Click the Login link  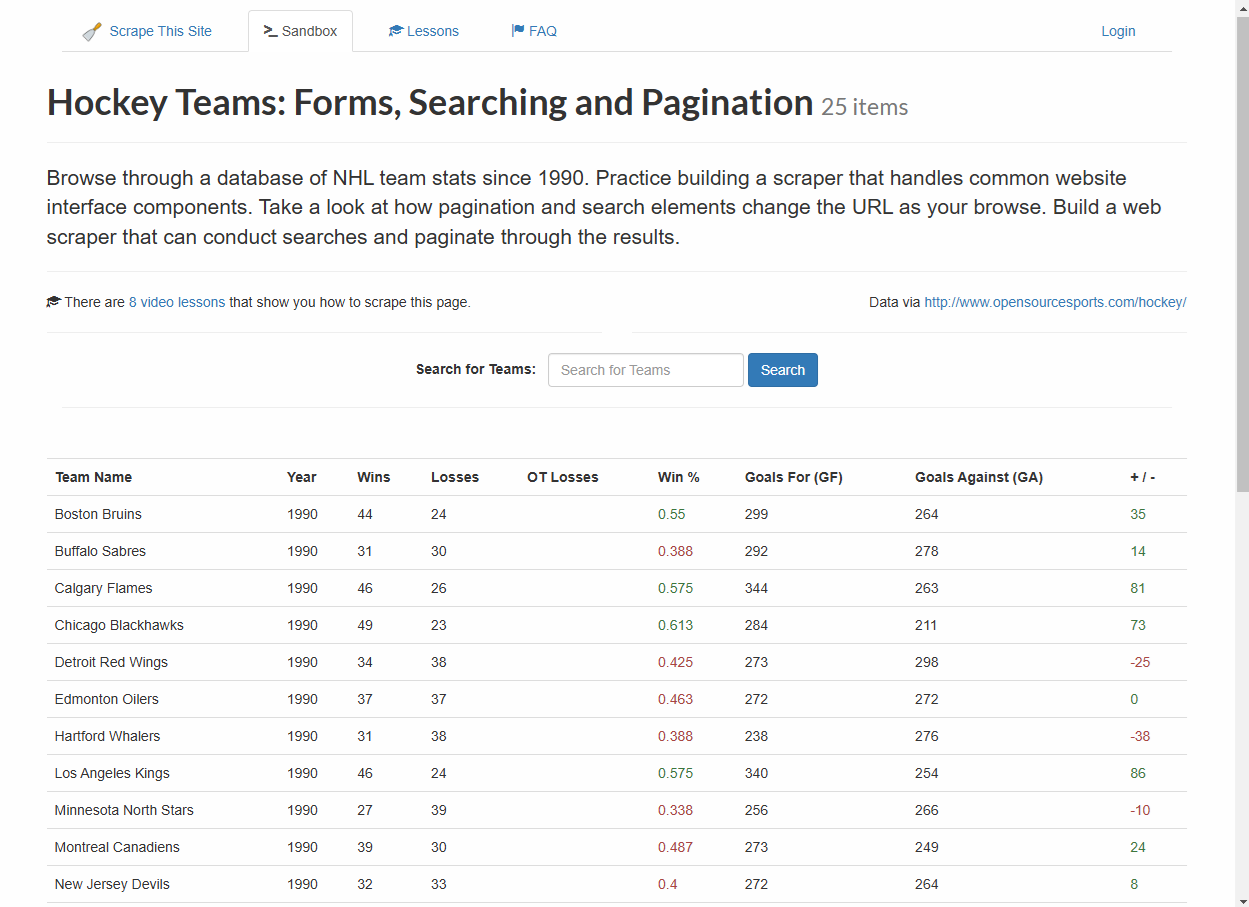1118,30
